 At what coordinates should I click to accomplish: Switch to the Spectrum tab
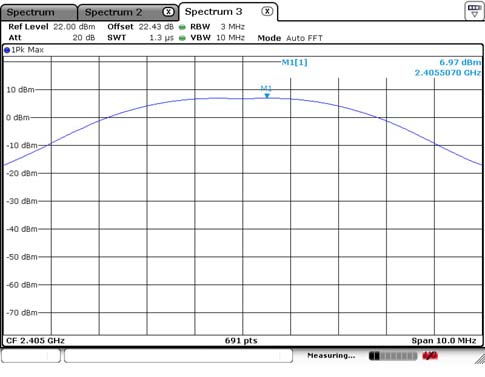38,13
